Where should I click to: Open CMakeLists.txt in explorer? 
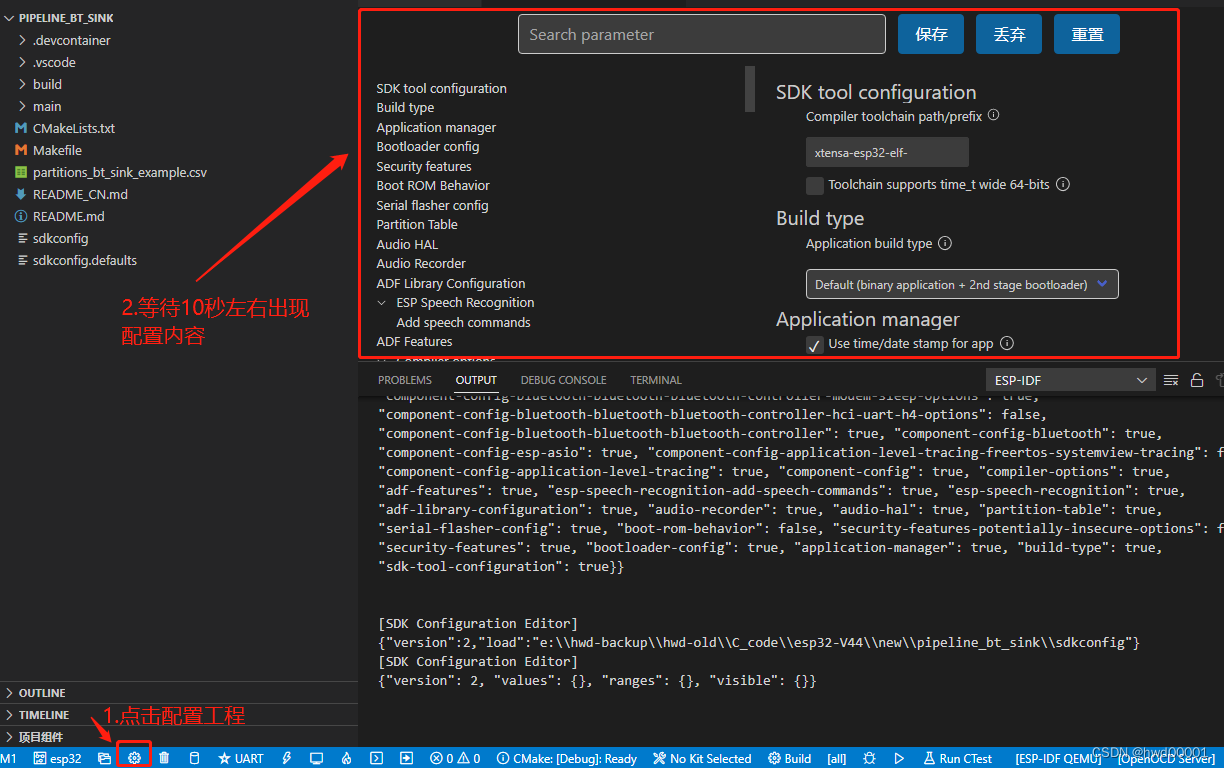click(74, 128)
